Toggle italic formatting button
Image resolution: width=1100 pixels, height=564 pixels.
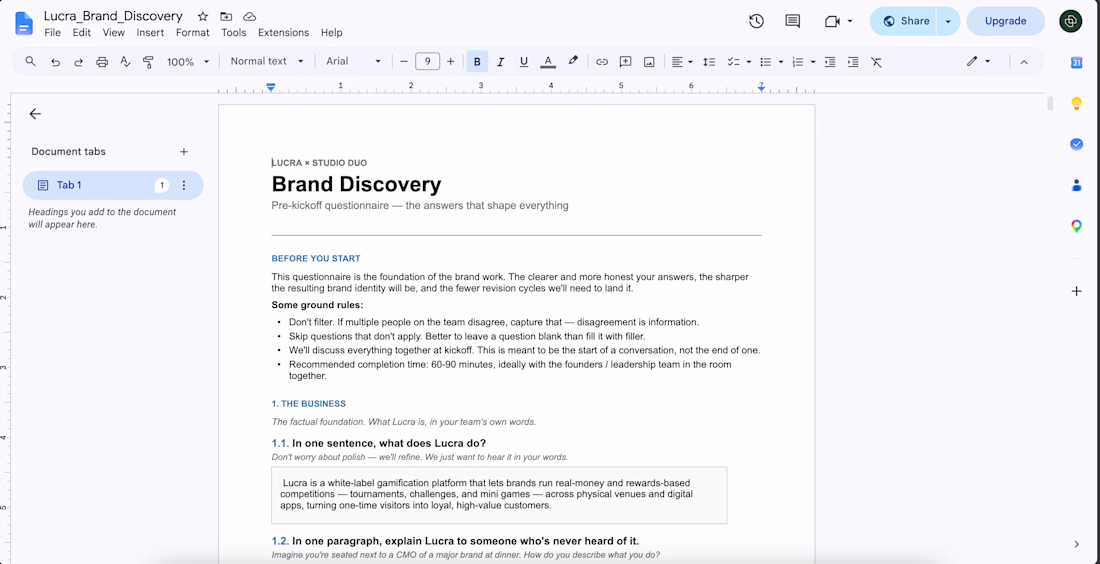tap(500, 62)
